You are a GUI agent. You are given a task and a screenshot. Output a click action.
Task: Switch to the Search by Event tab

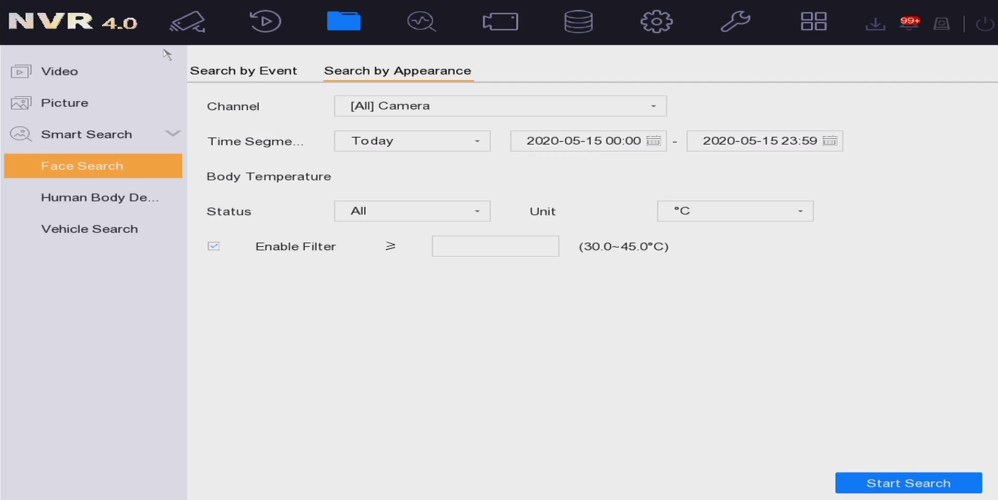pyautogui.click(x=243, y=71)
